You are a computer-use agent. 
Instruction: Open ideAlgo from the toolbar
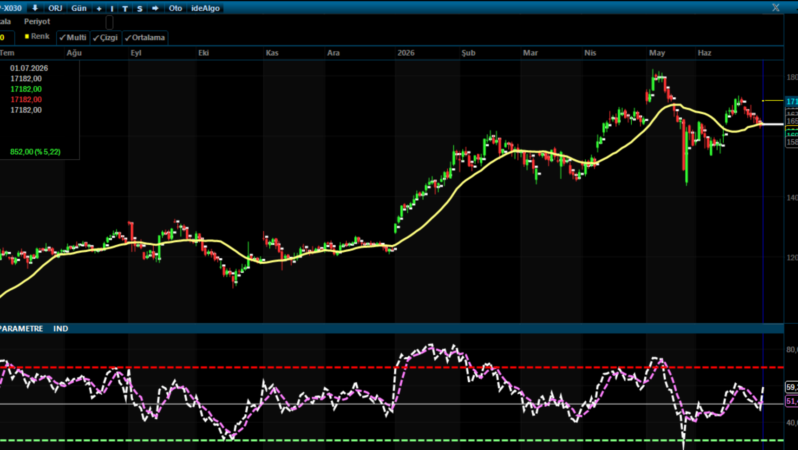point(205,9)
